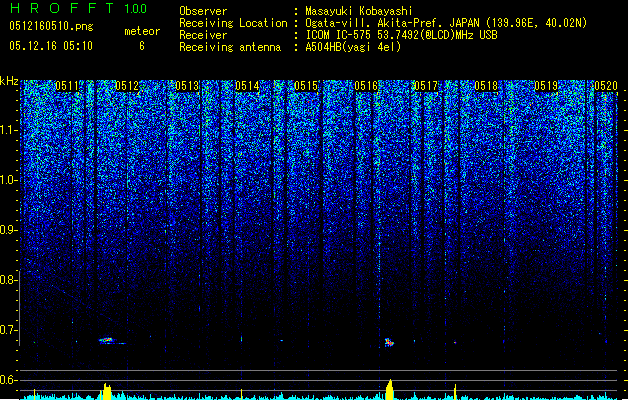Click the thin yellow spike after 0517
The height and width of the screenshot is (400, 629).
[x=455, y=392]
